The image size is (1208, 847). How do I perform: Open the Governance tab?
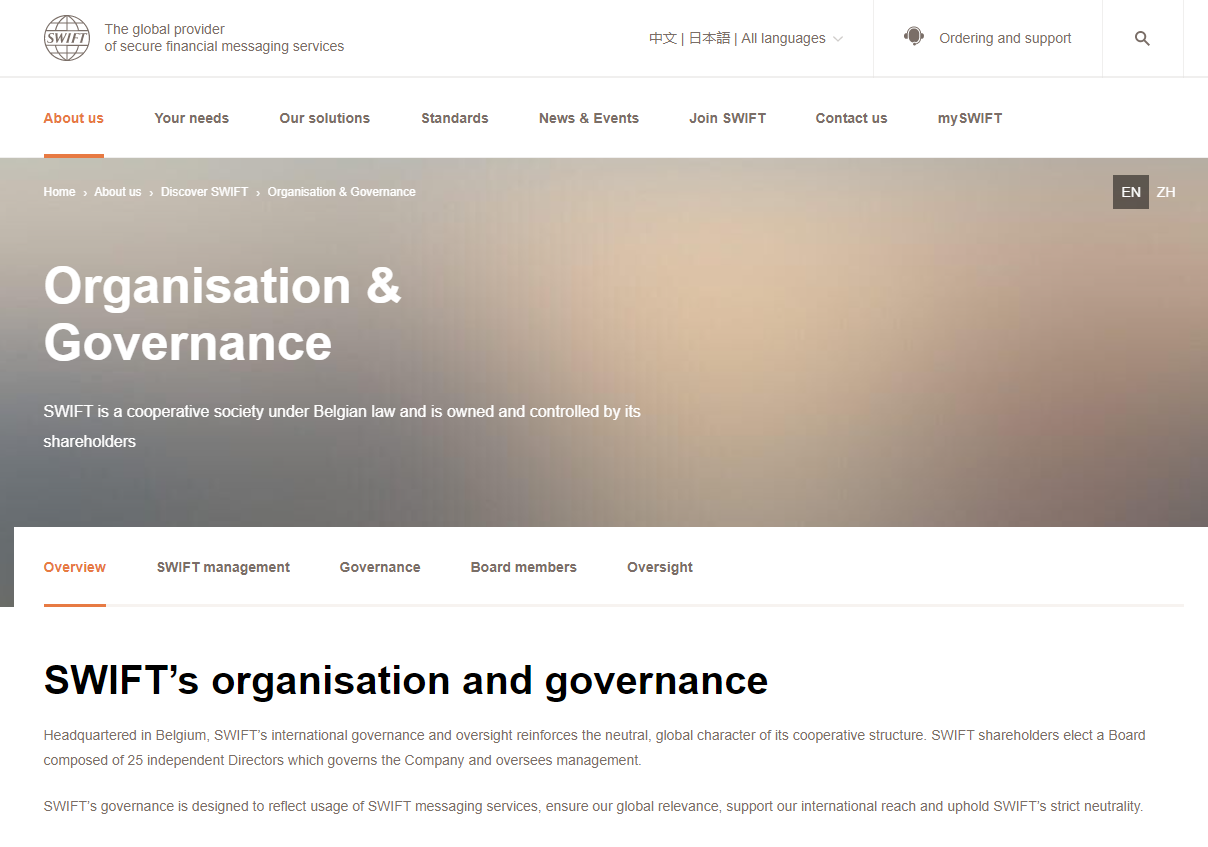(379, 567)
